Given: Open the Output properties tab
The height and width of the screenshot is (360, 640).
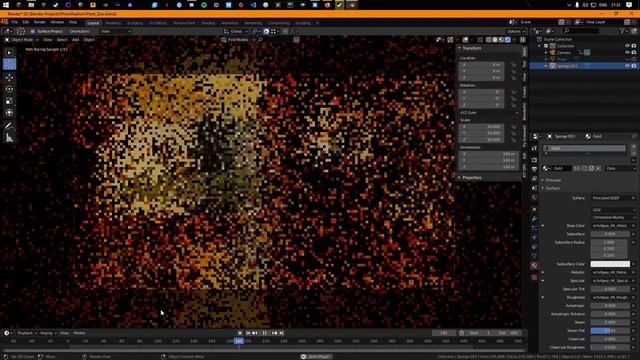Looking at the screenshot, I should pyautogui.click(x=534, y=169).
